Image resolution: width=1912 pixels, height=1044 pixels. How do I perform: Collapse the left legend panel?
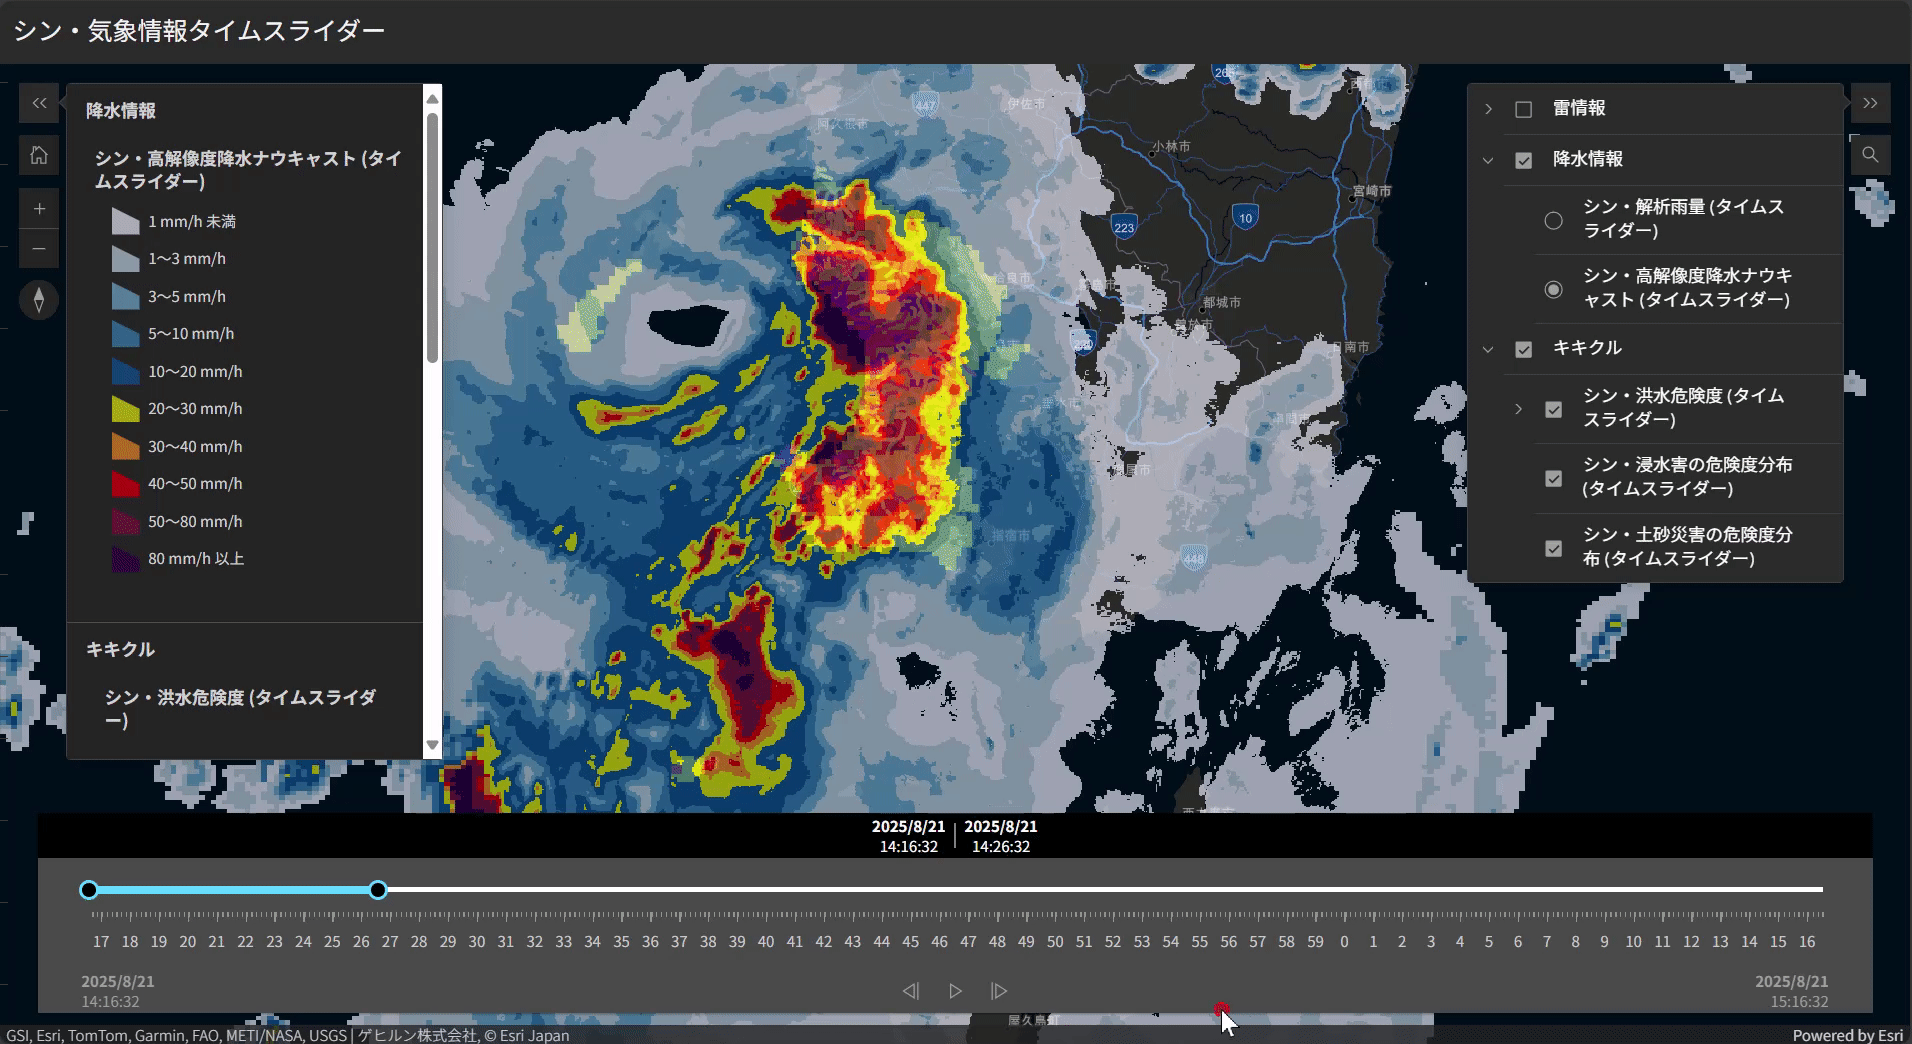(39, 103)
